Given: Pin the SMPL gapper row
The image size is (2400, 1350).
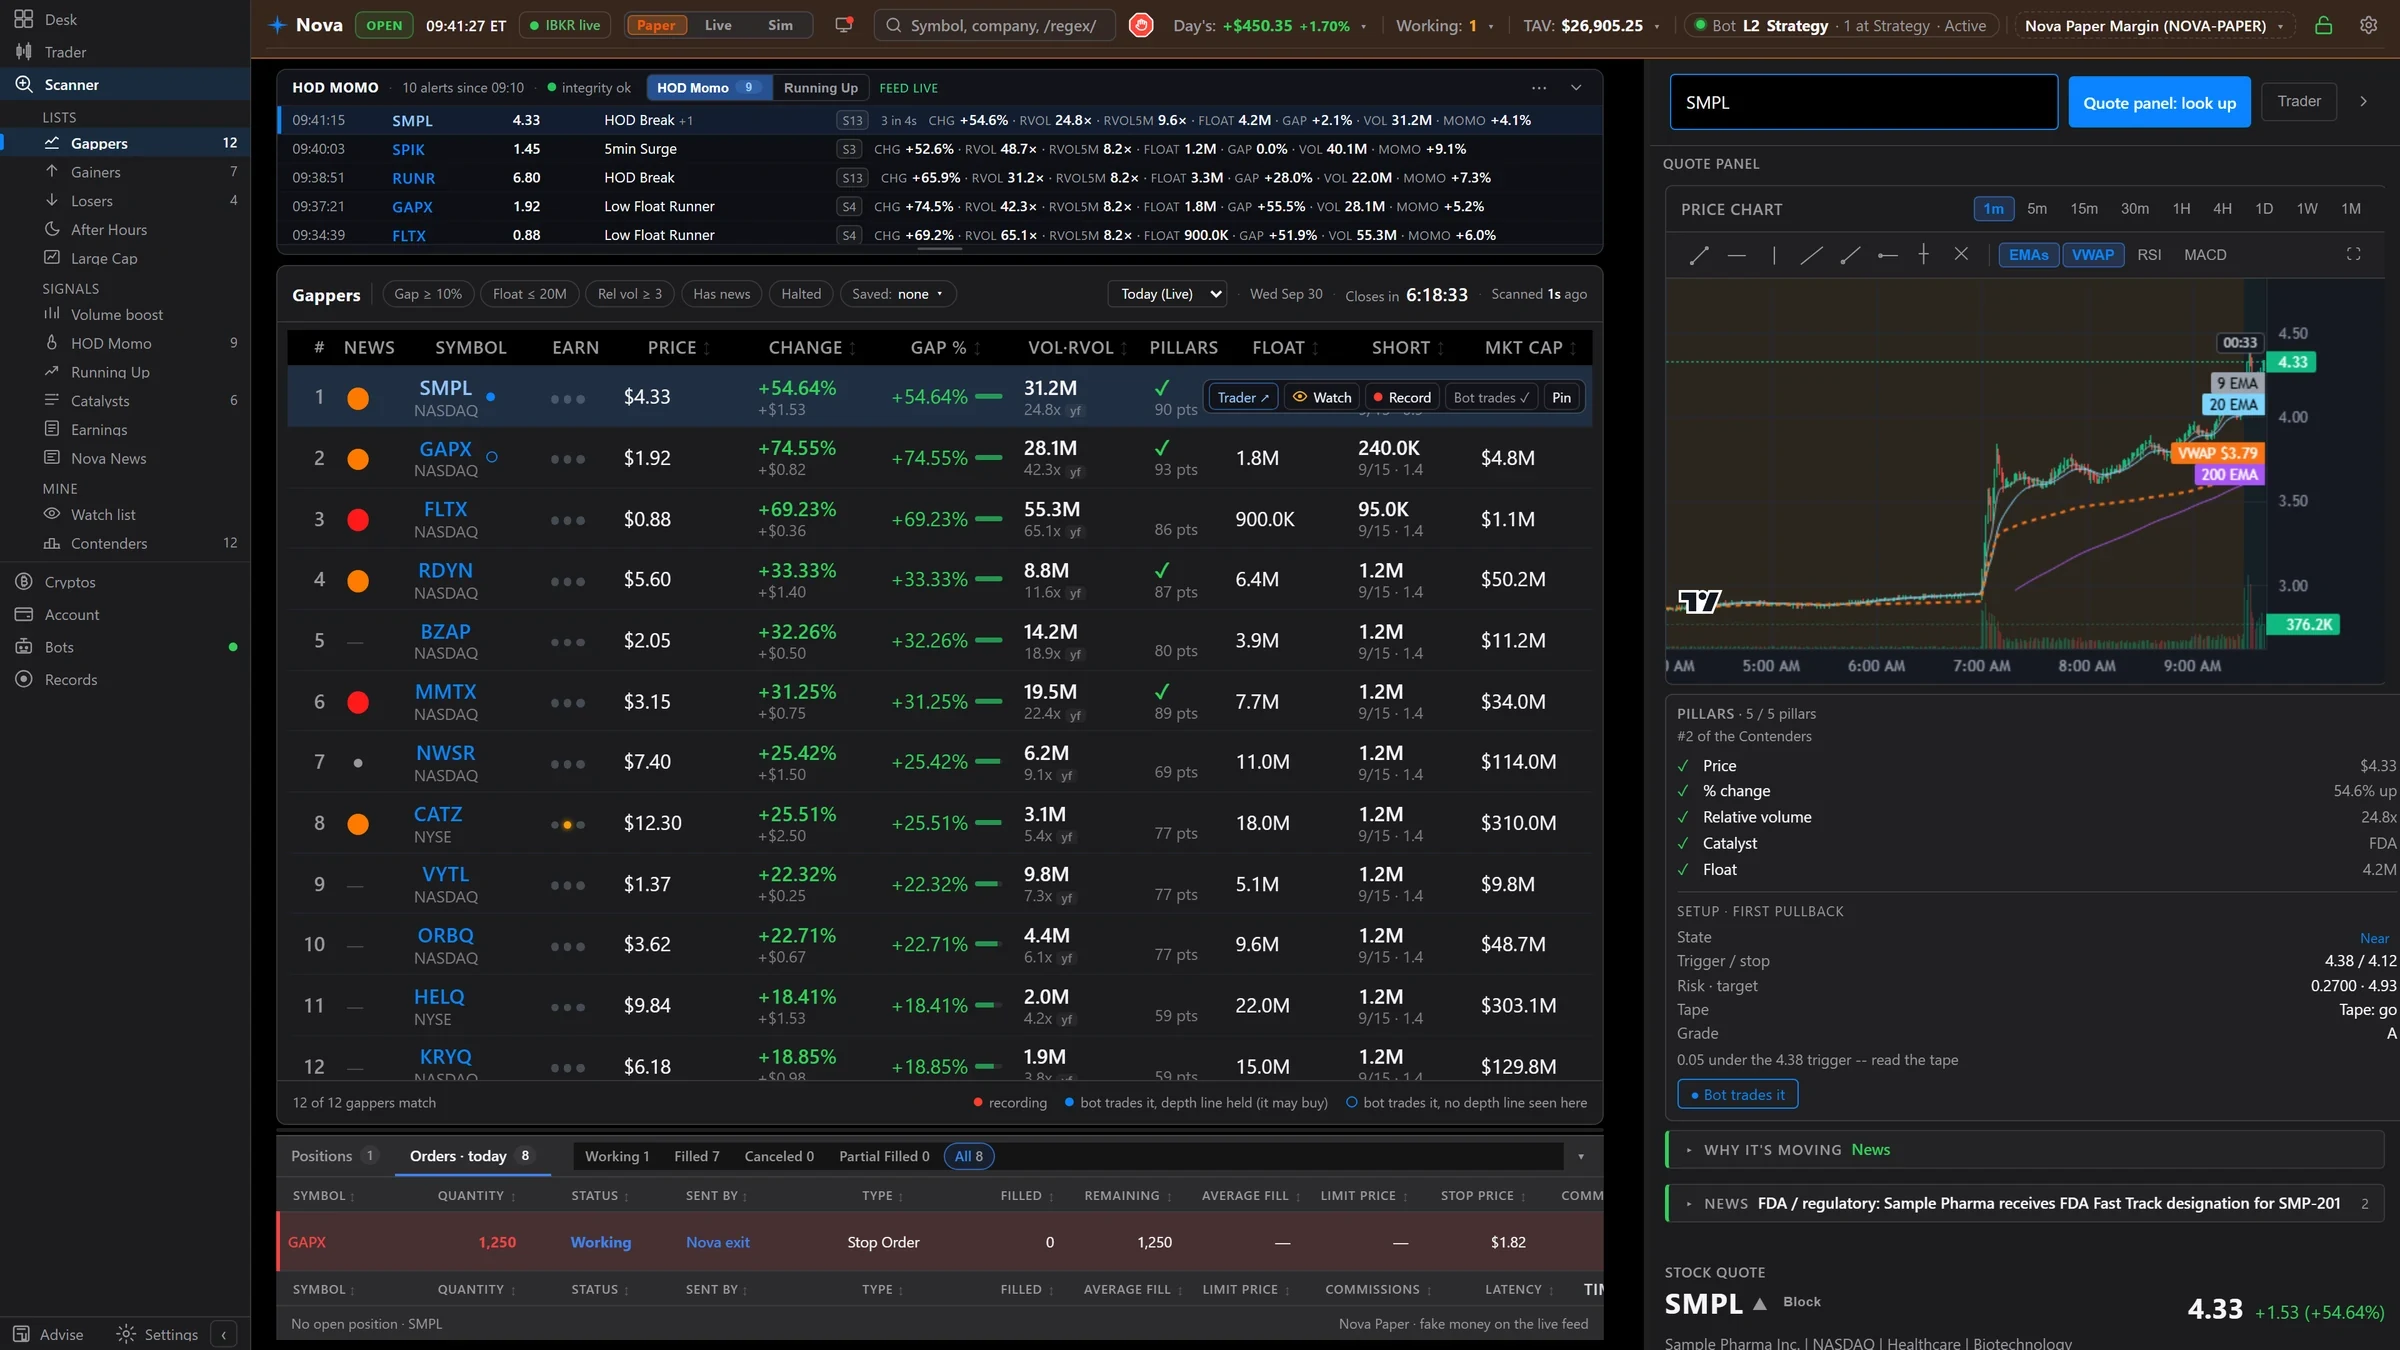Looking at the screenshot, I should click(1561, 398).
